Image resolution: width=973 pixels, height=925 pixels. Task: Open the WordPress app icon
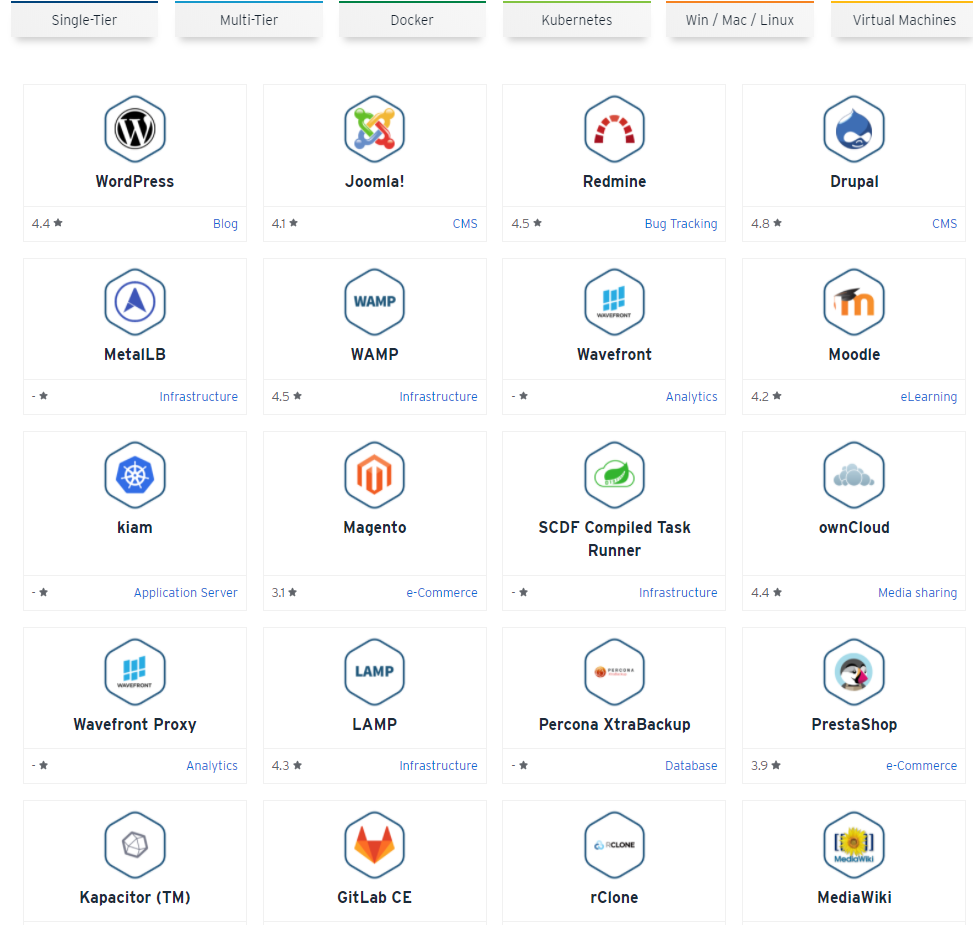pos(135,129)
